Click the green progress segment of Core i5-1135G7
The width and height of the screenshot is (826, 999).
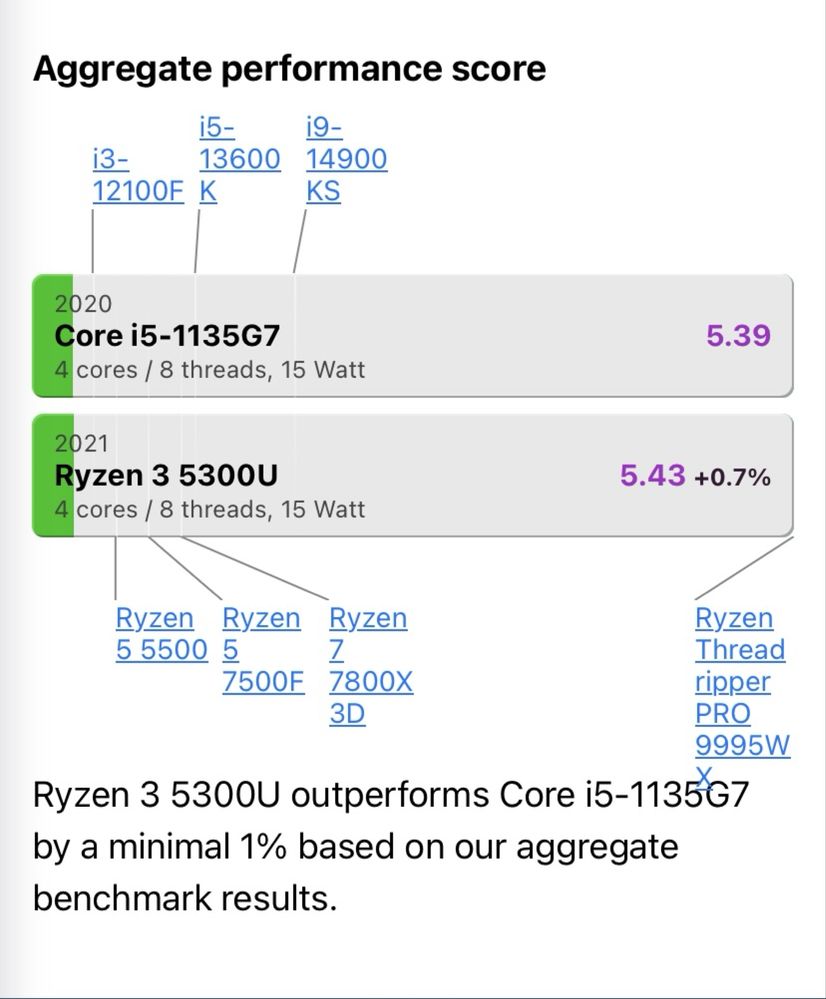[53, 336]
